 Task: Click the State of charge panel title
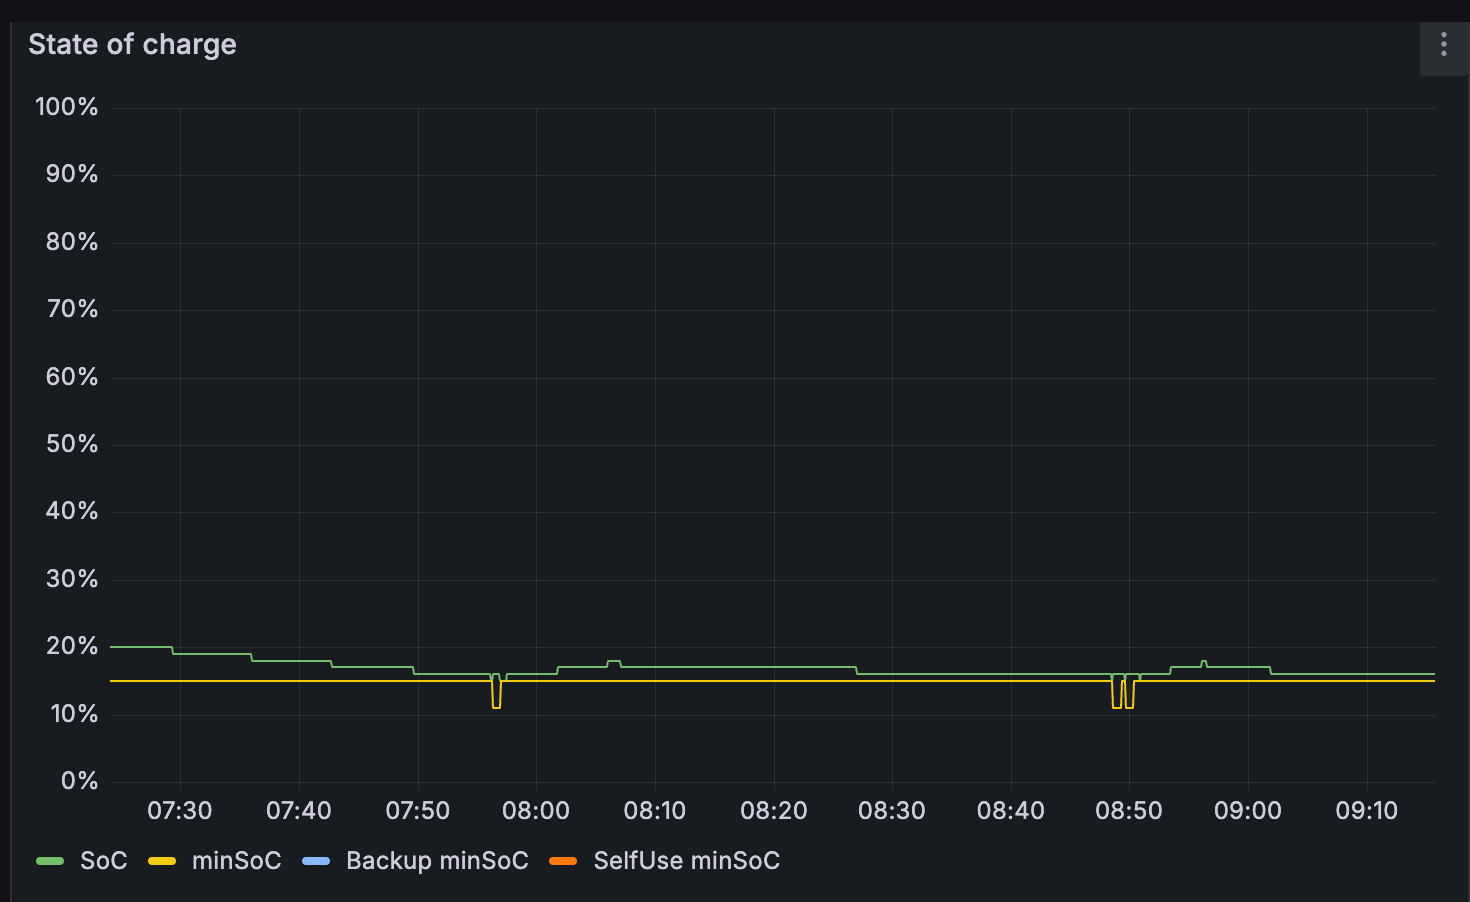(x=132, y=45)
